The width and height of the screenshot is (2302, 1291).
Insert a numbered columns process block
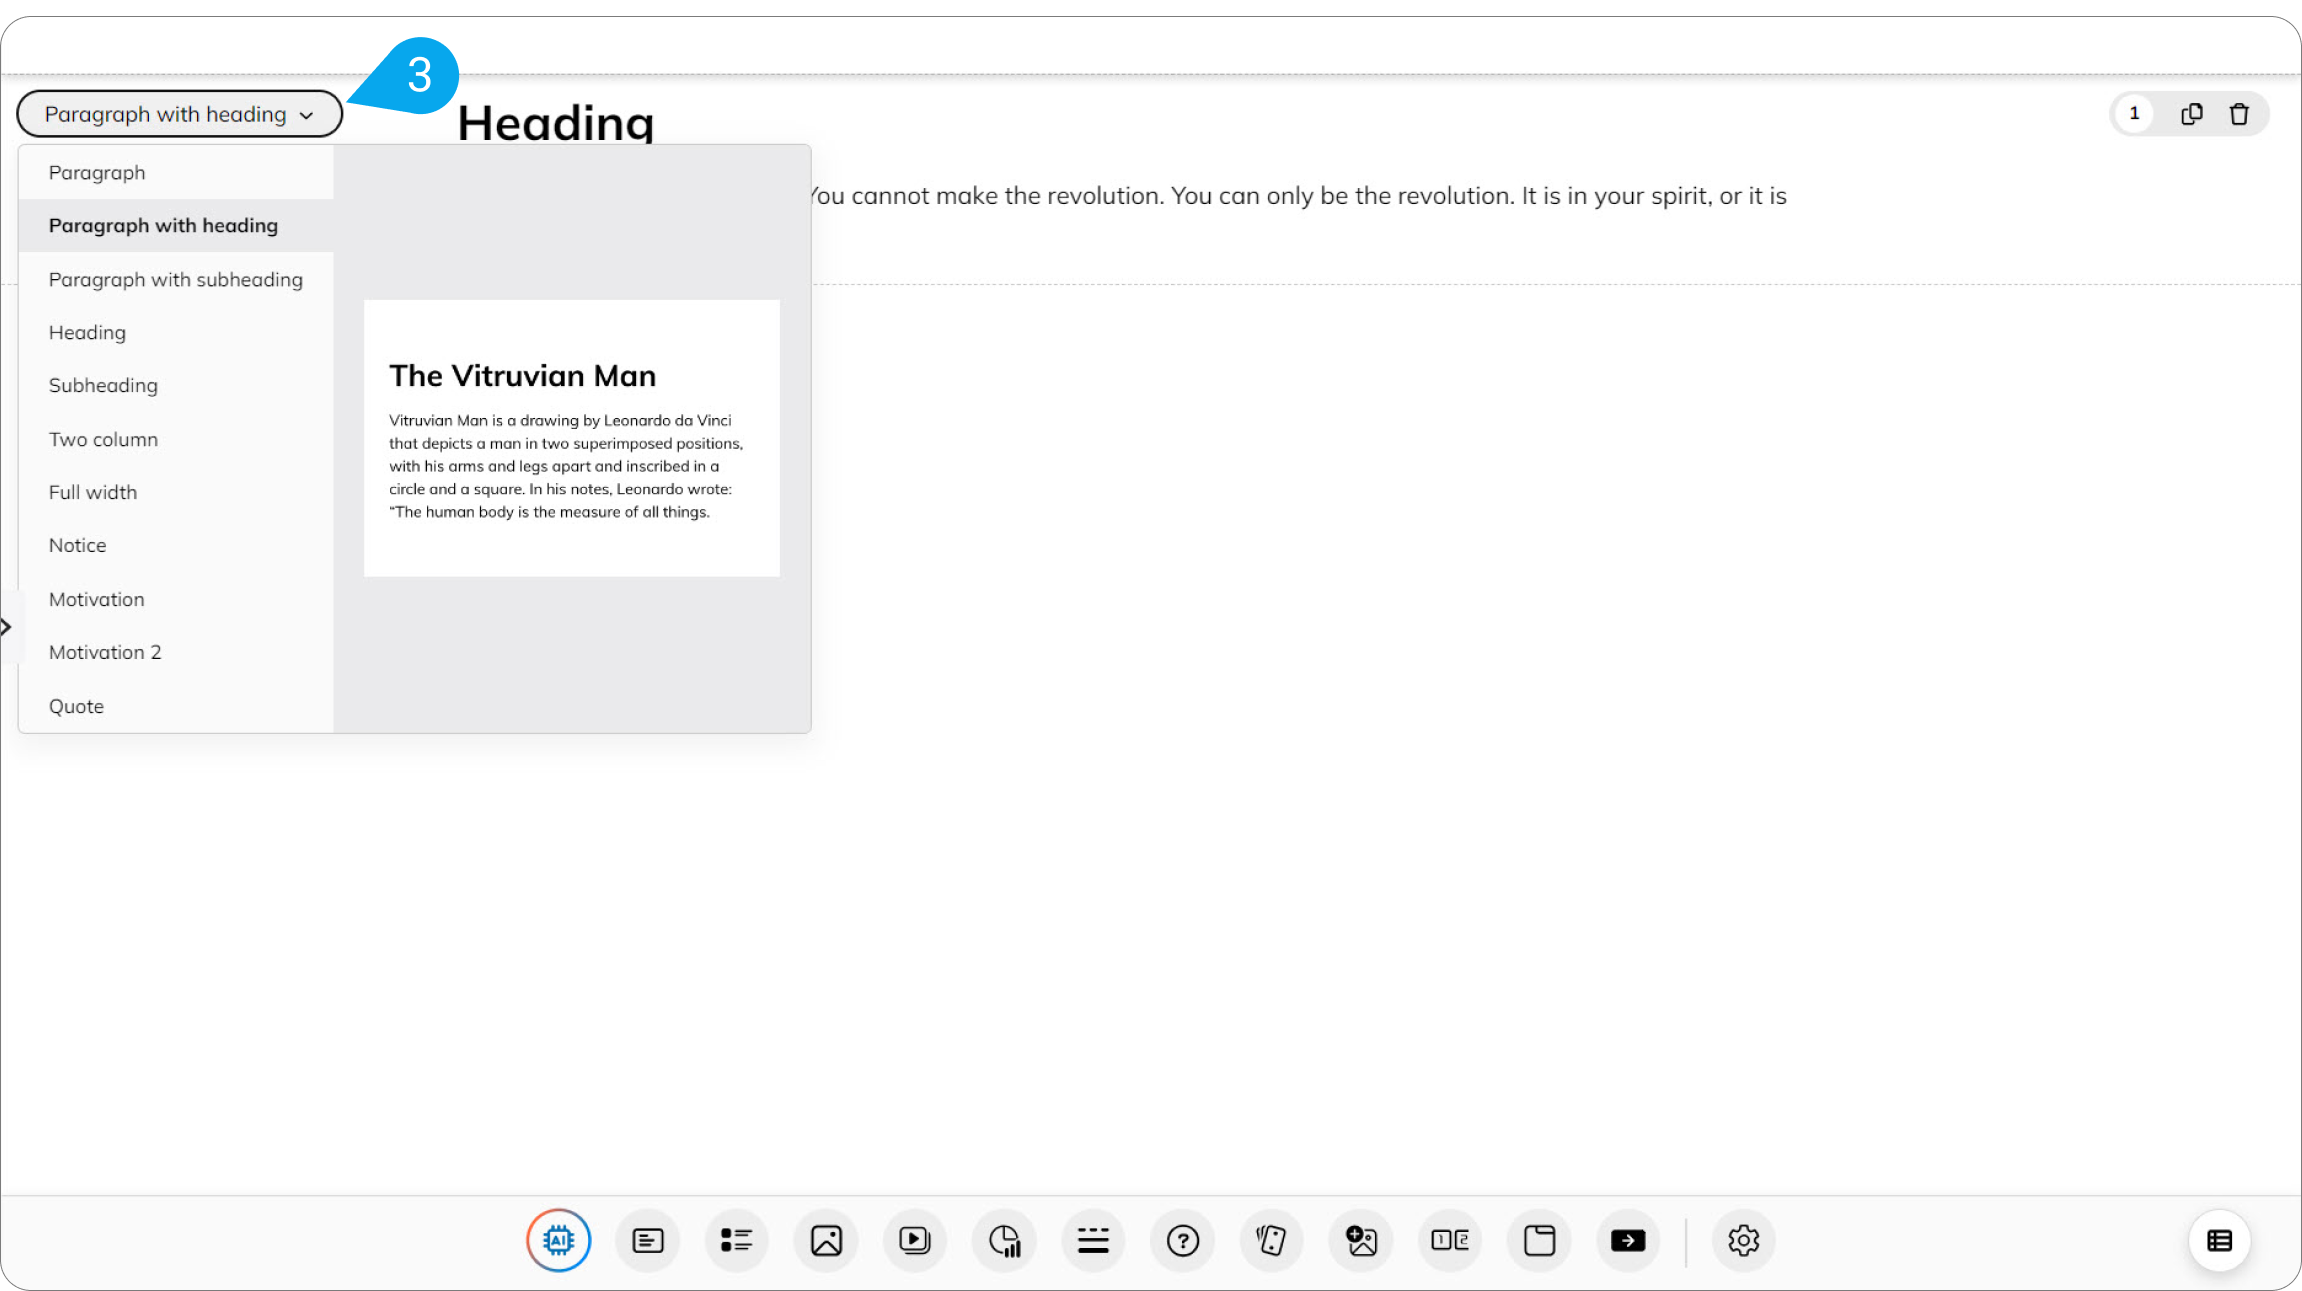1450,1240
